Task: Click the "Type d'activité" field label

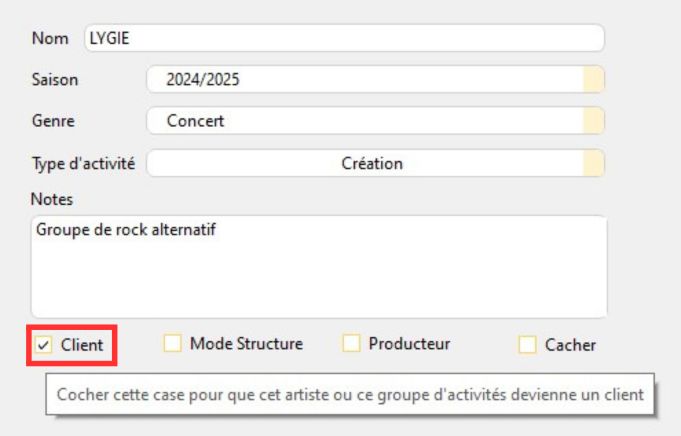Action: pyautogui.click(x=84, y=163)
